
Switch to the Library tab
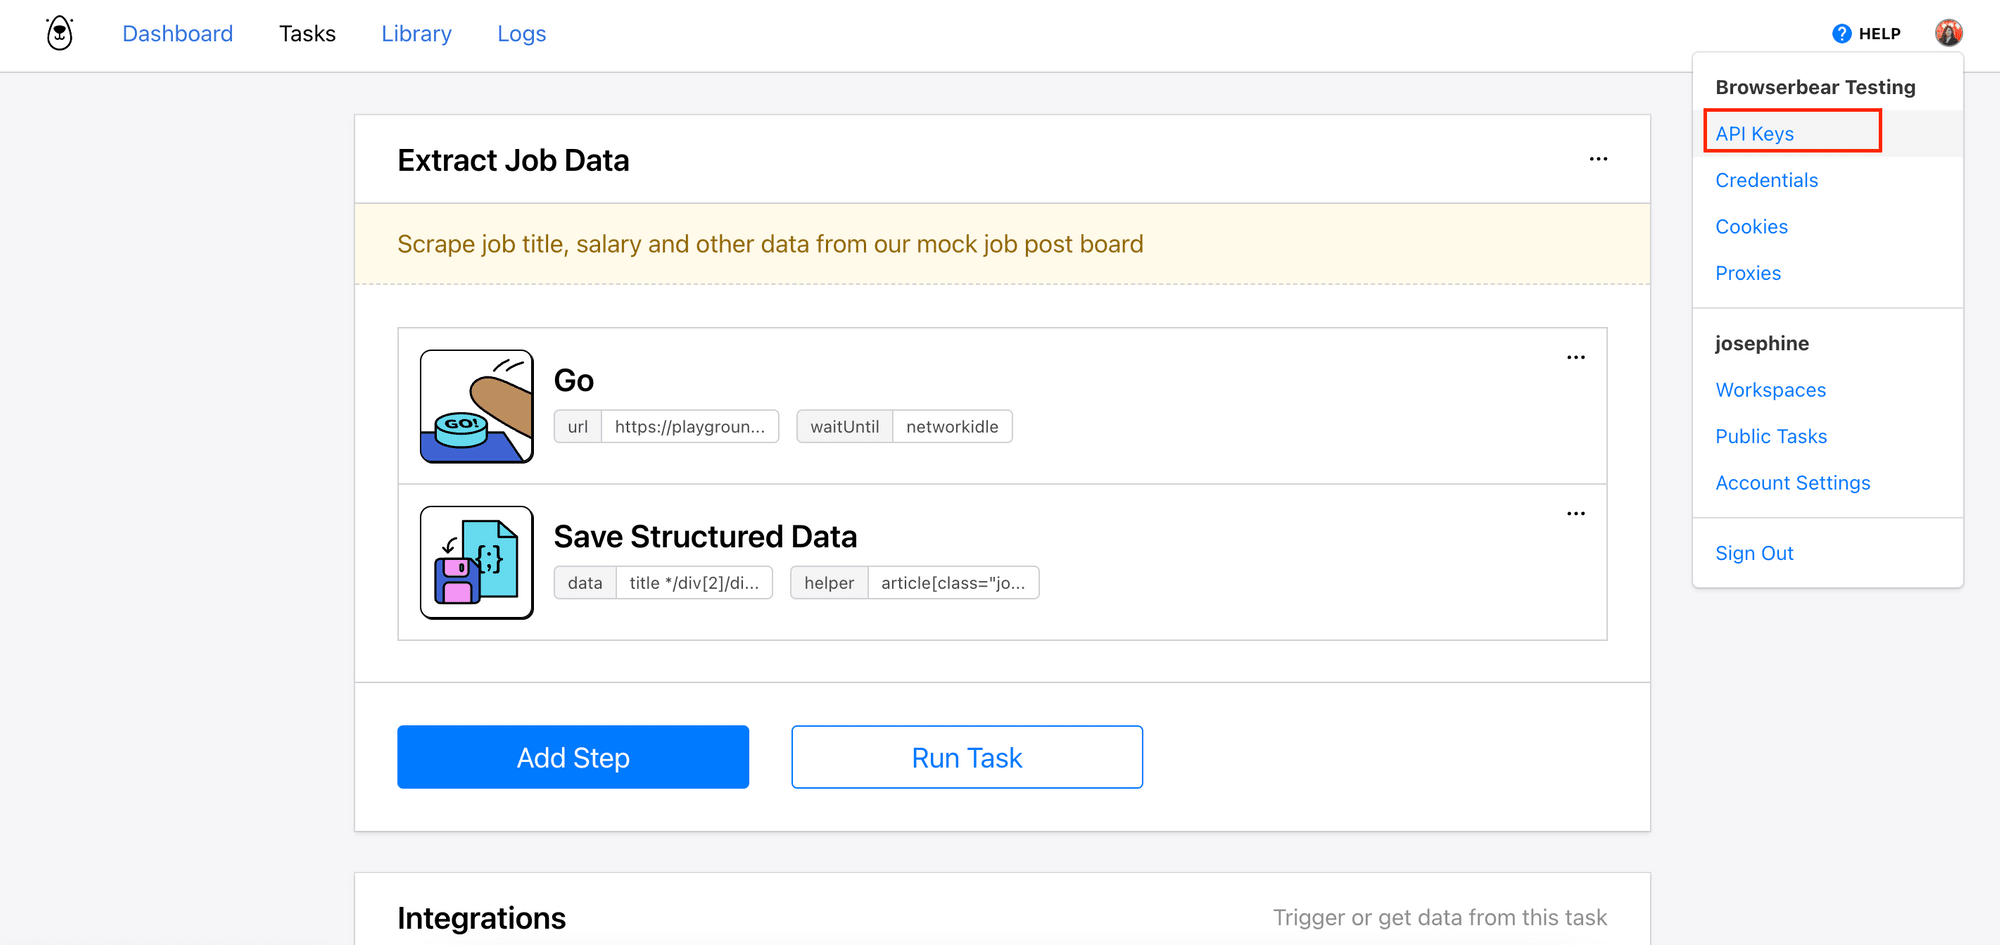point(416,34)
